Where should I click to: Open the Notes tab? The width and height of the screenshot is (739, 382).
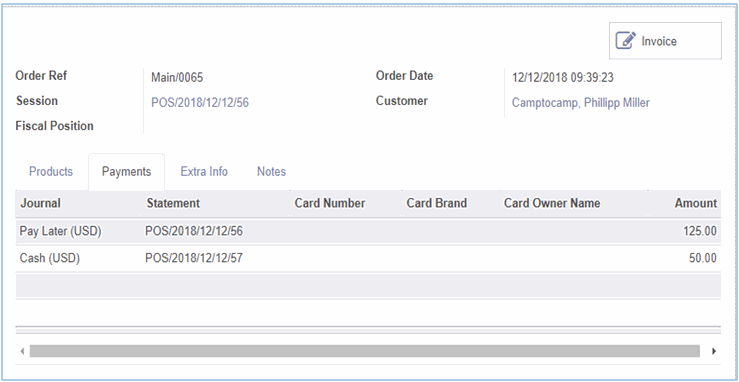(x=271, y=171)
